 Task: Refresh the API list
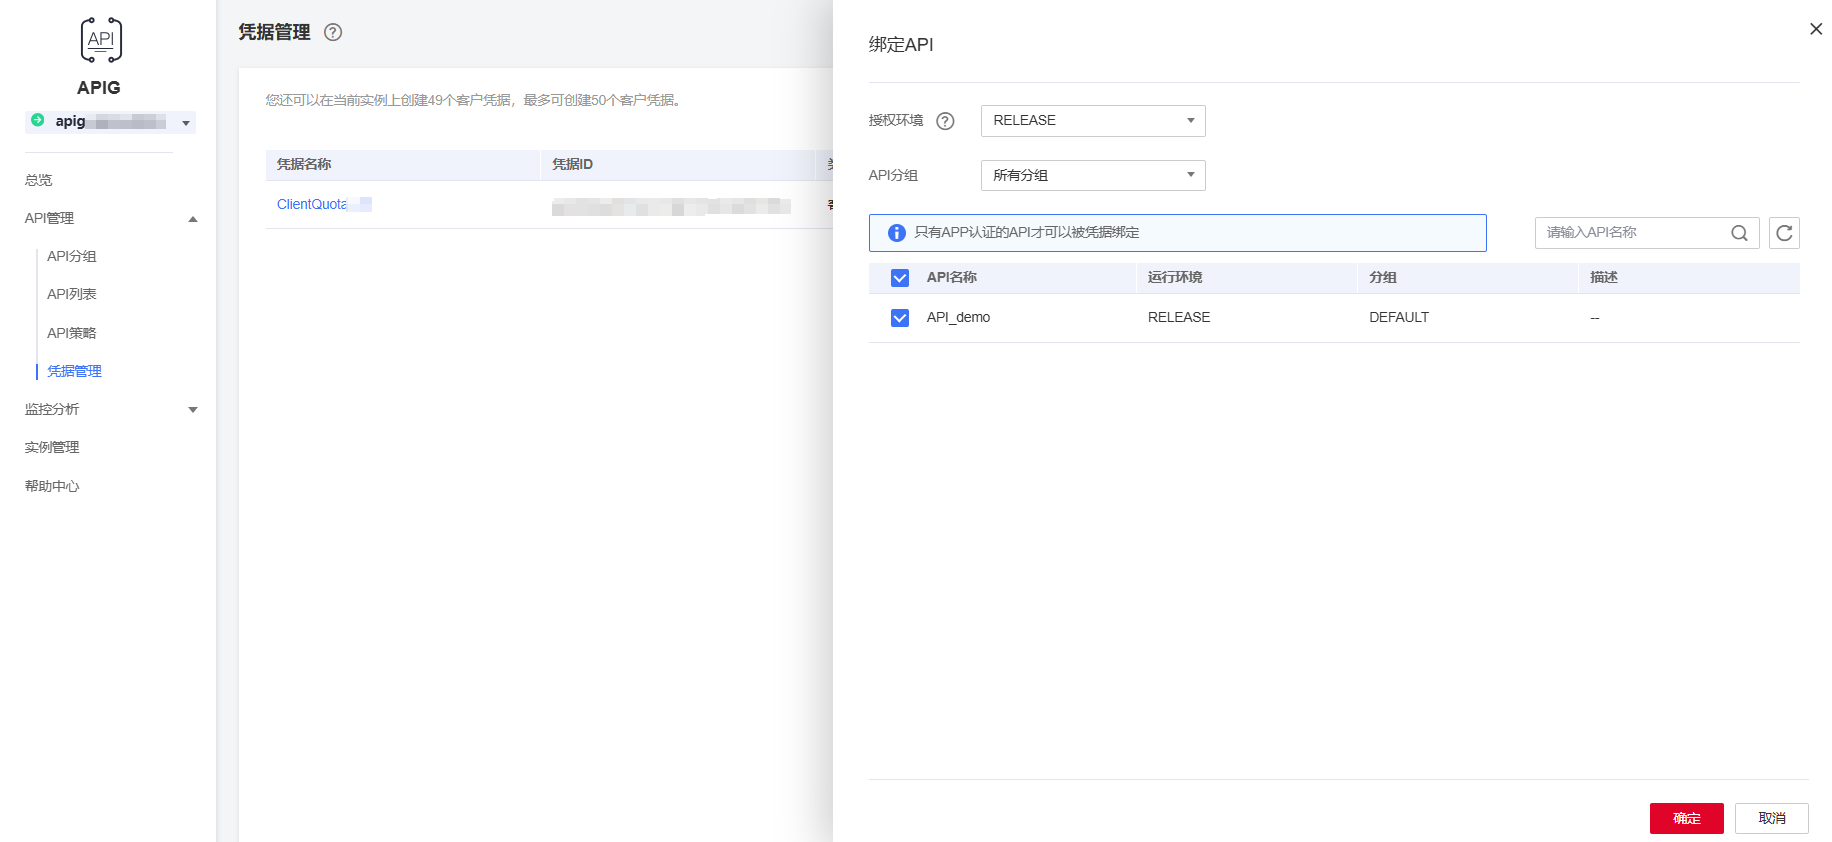pos(1784,233)
